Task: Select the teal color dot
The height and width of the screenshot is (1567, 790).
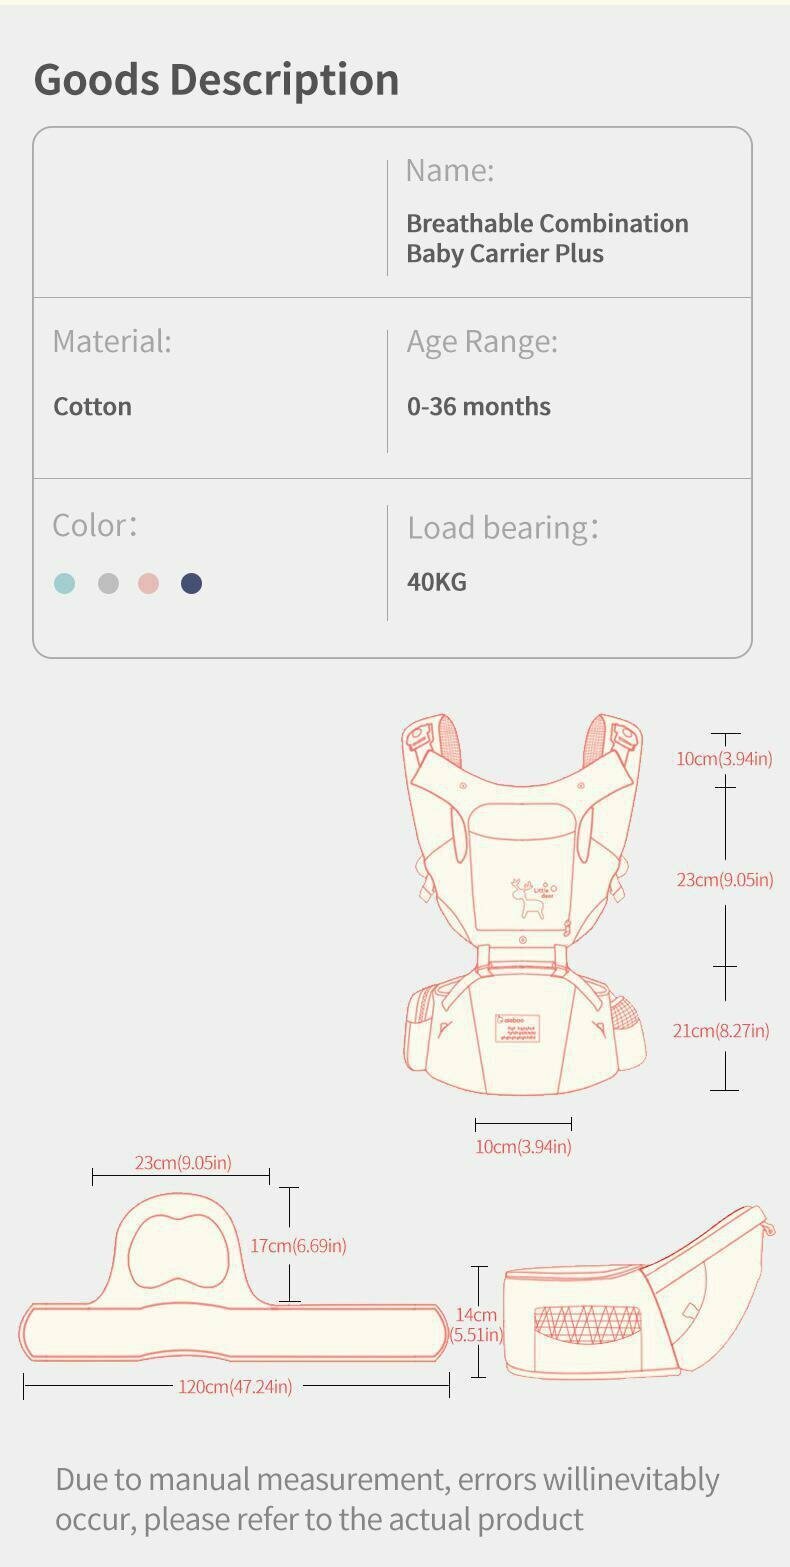Action: (x=64, y=583)
